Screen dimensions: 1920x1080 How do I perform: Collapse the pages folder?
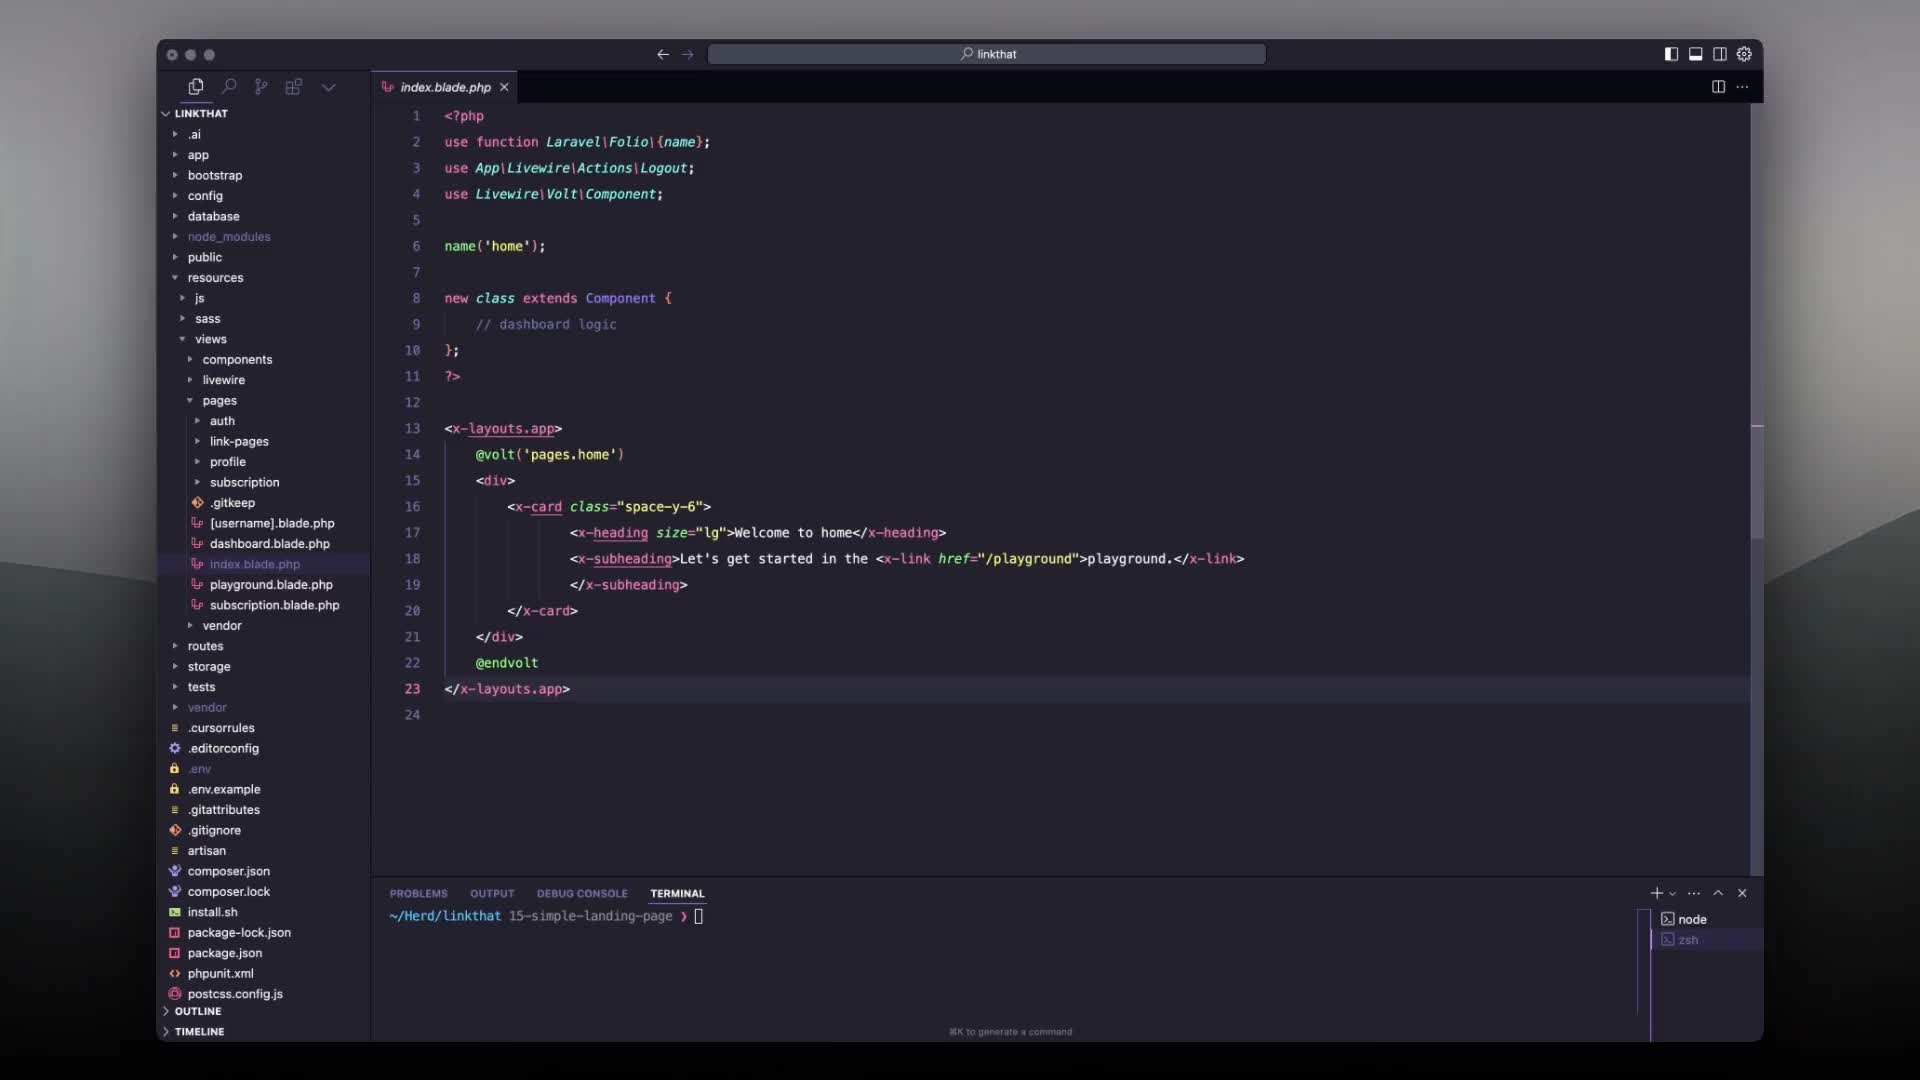click(x=219, y=400)
